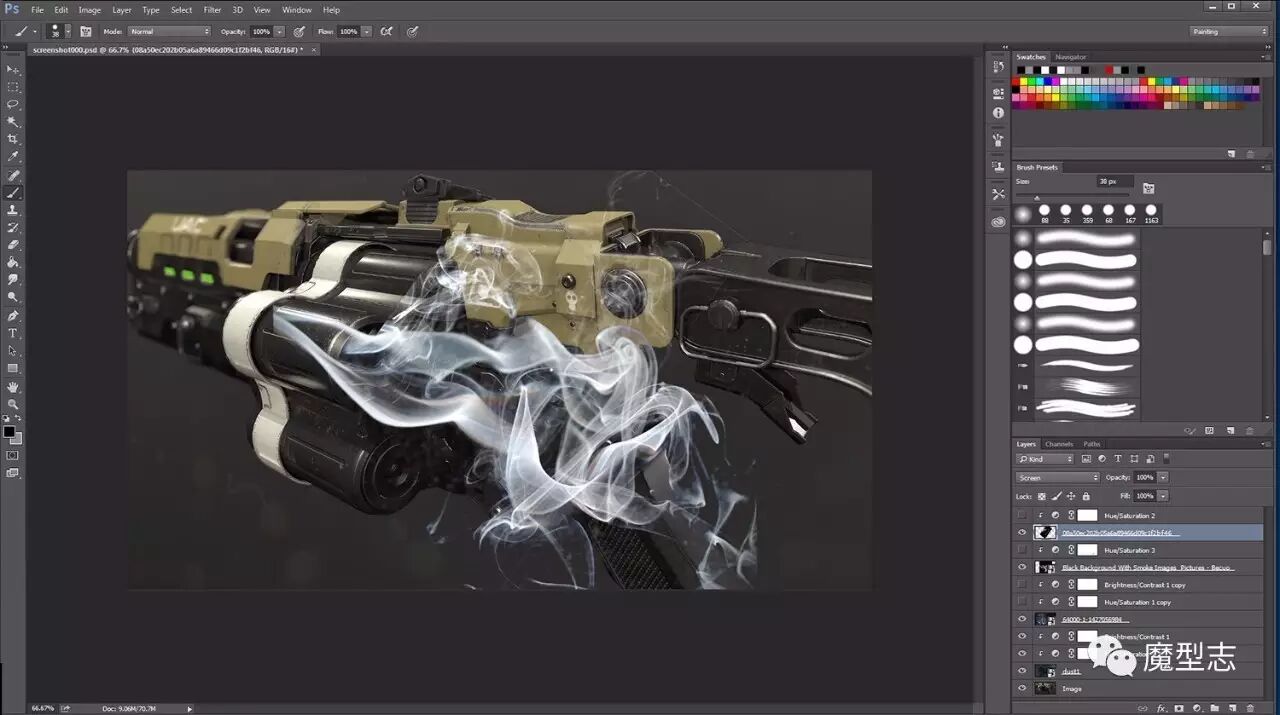Open the File menu

tap(37, 10)
